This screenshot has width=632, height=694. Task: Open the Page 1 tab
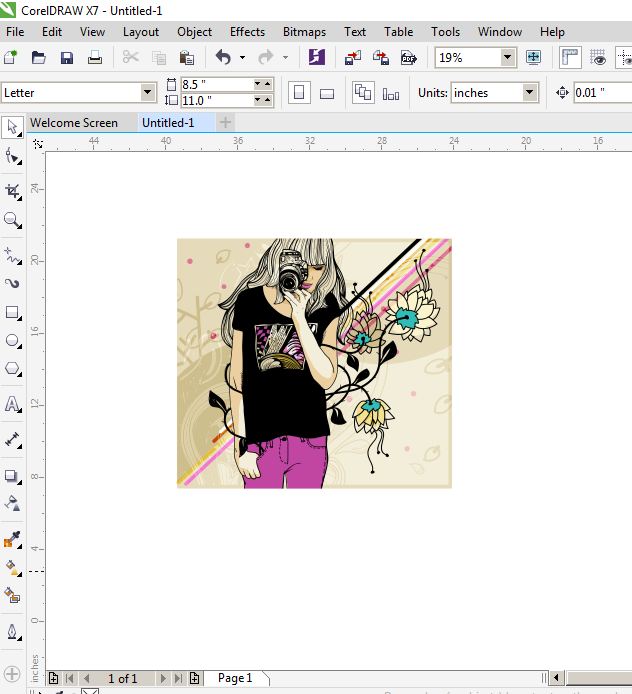(235, 678)
